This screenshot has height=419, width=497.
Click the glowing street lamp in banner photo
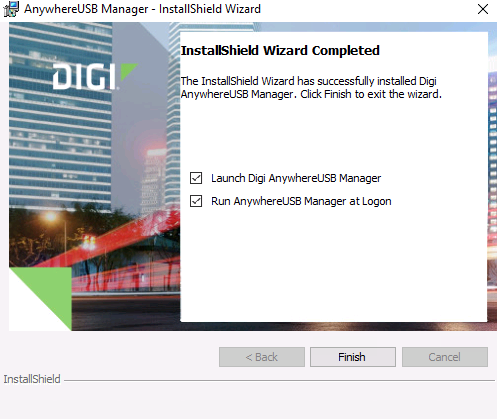[51, 217]
